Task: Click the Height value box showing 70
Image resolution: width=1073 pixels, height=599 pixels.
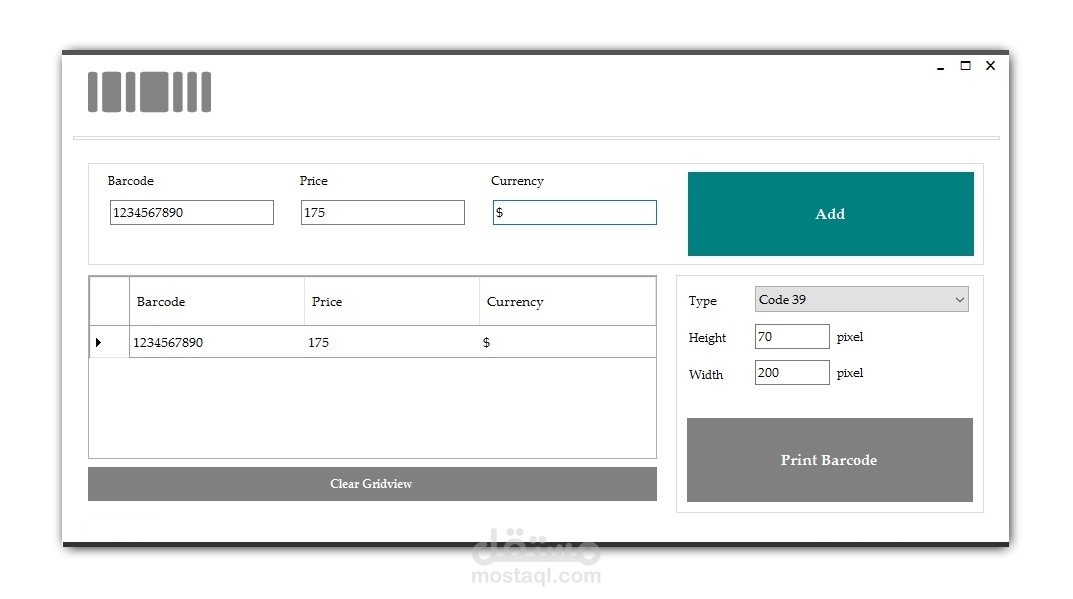Action: pos(791,336)
